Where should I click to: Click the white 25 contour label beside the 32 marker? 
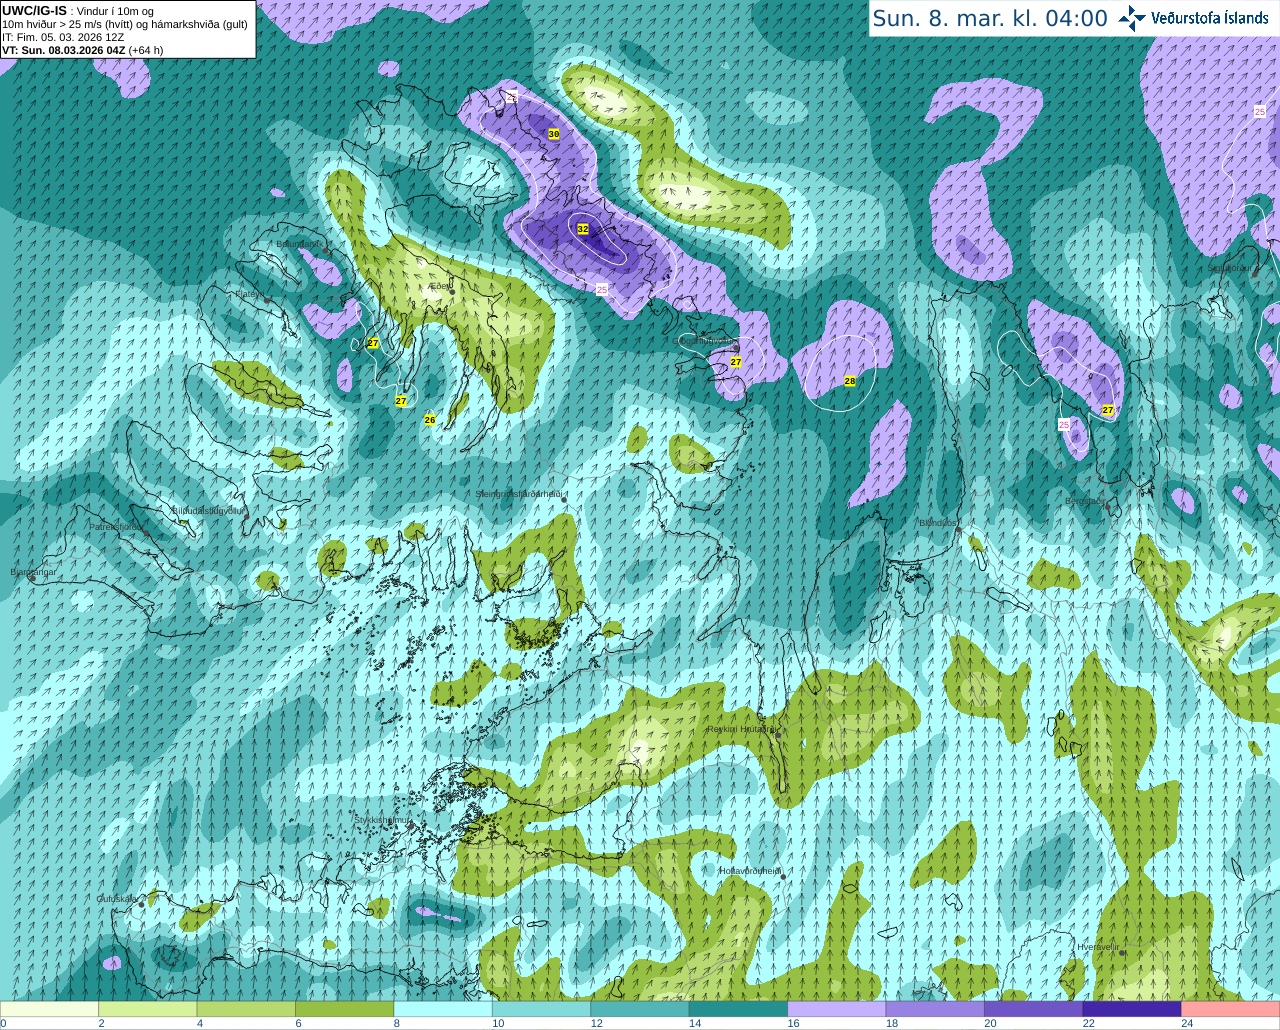602,289
